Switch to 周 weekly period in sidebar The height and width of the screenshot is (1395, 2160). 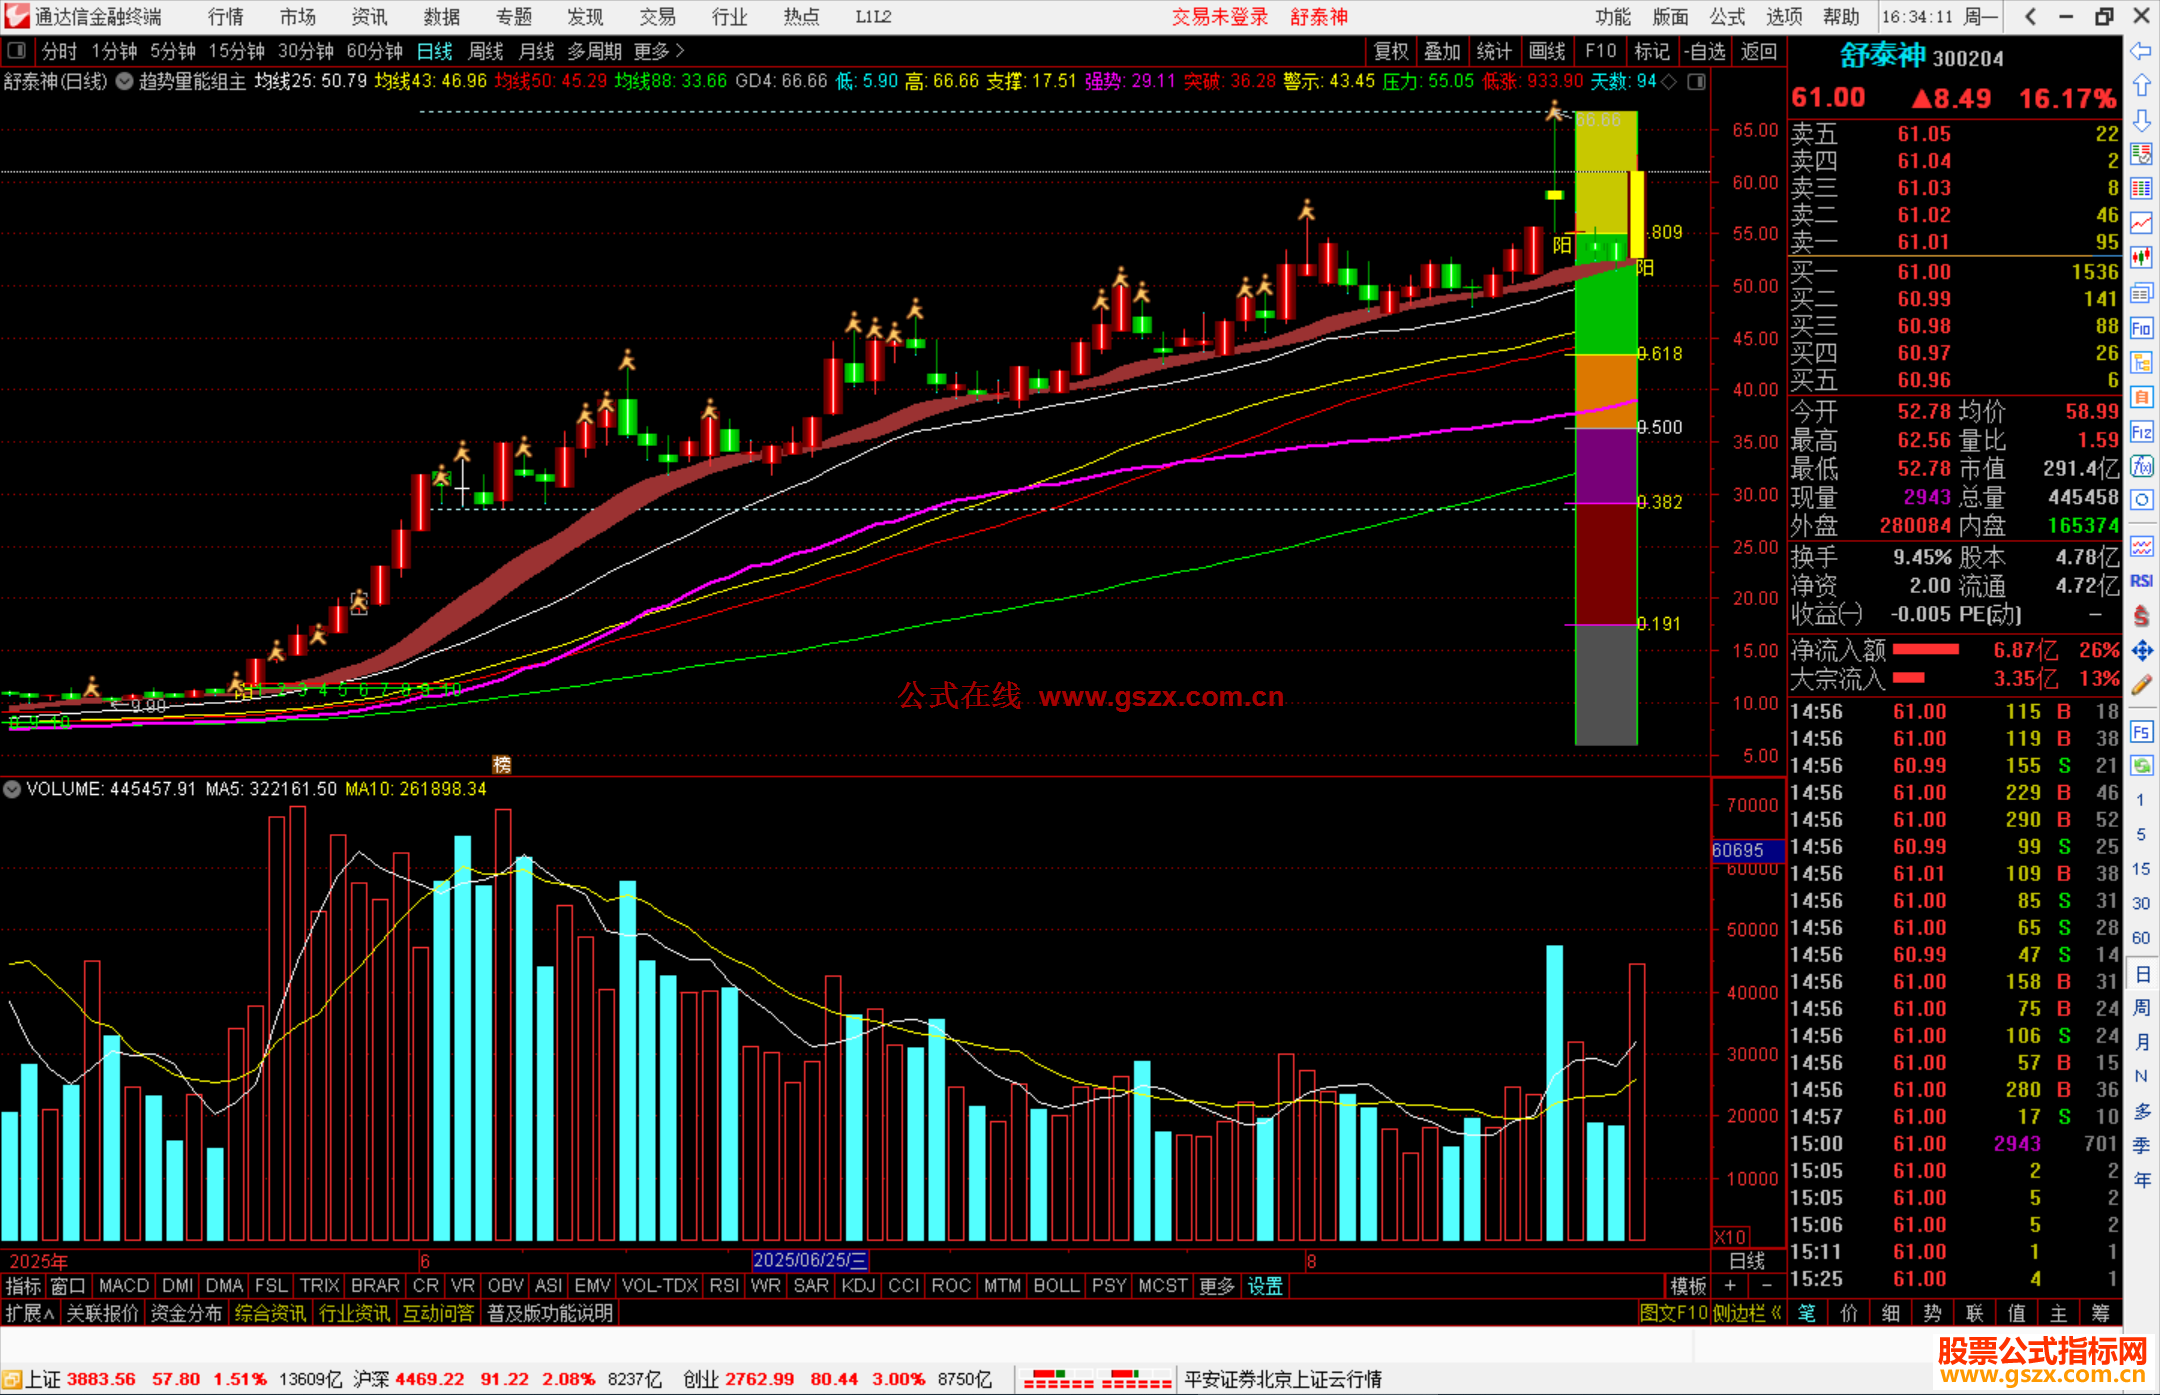(x=2141, y=1007)
